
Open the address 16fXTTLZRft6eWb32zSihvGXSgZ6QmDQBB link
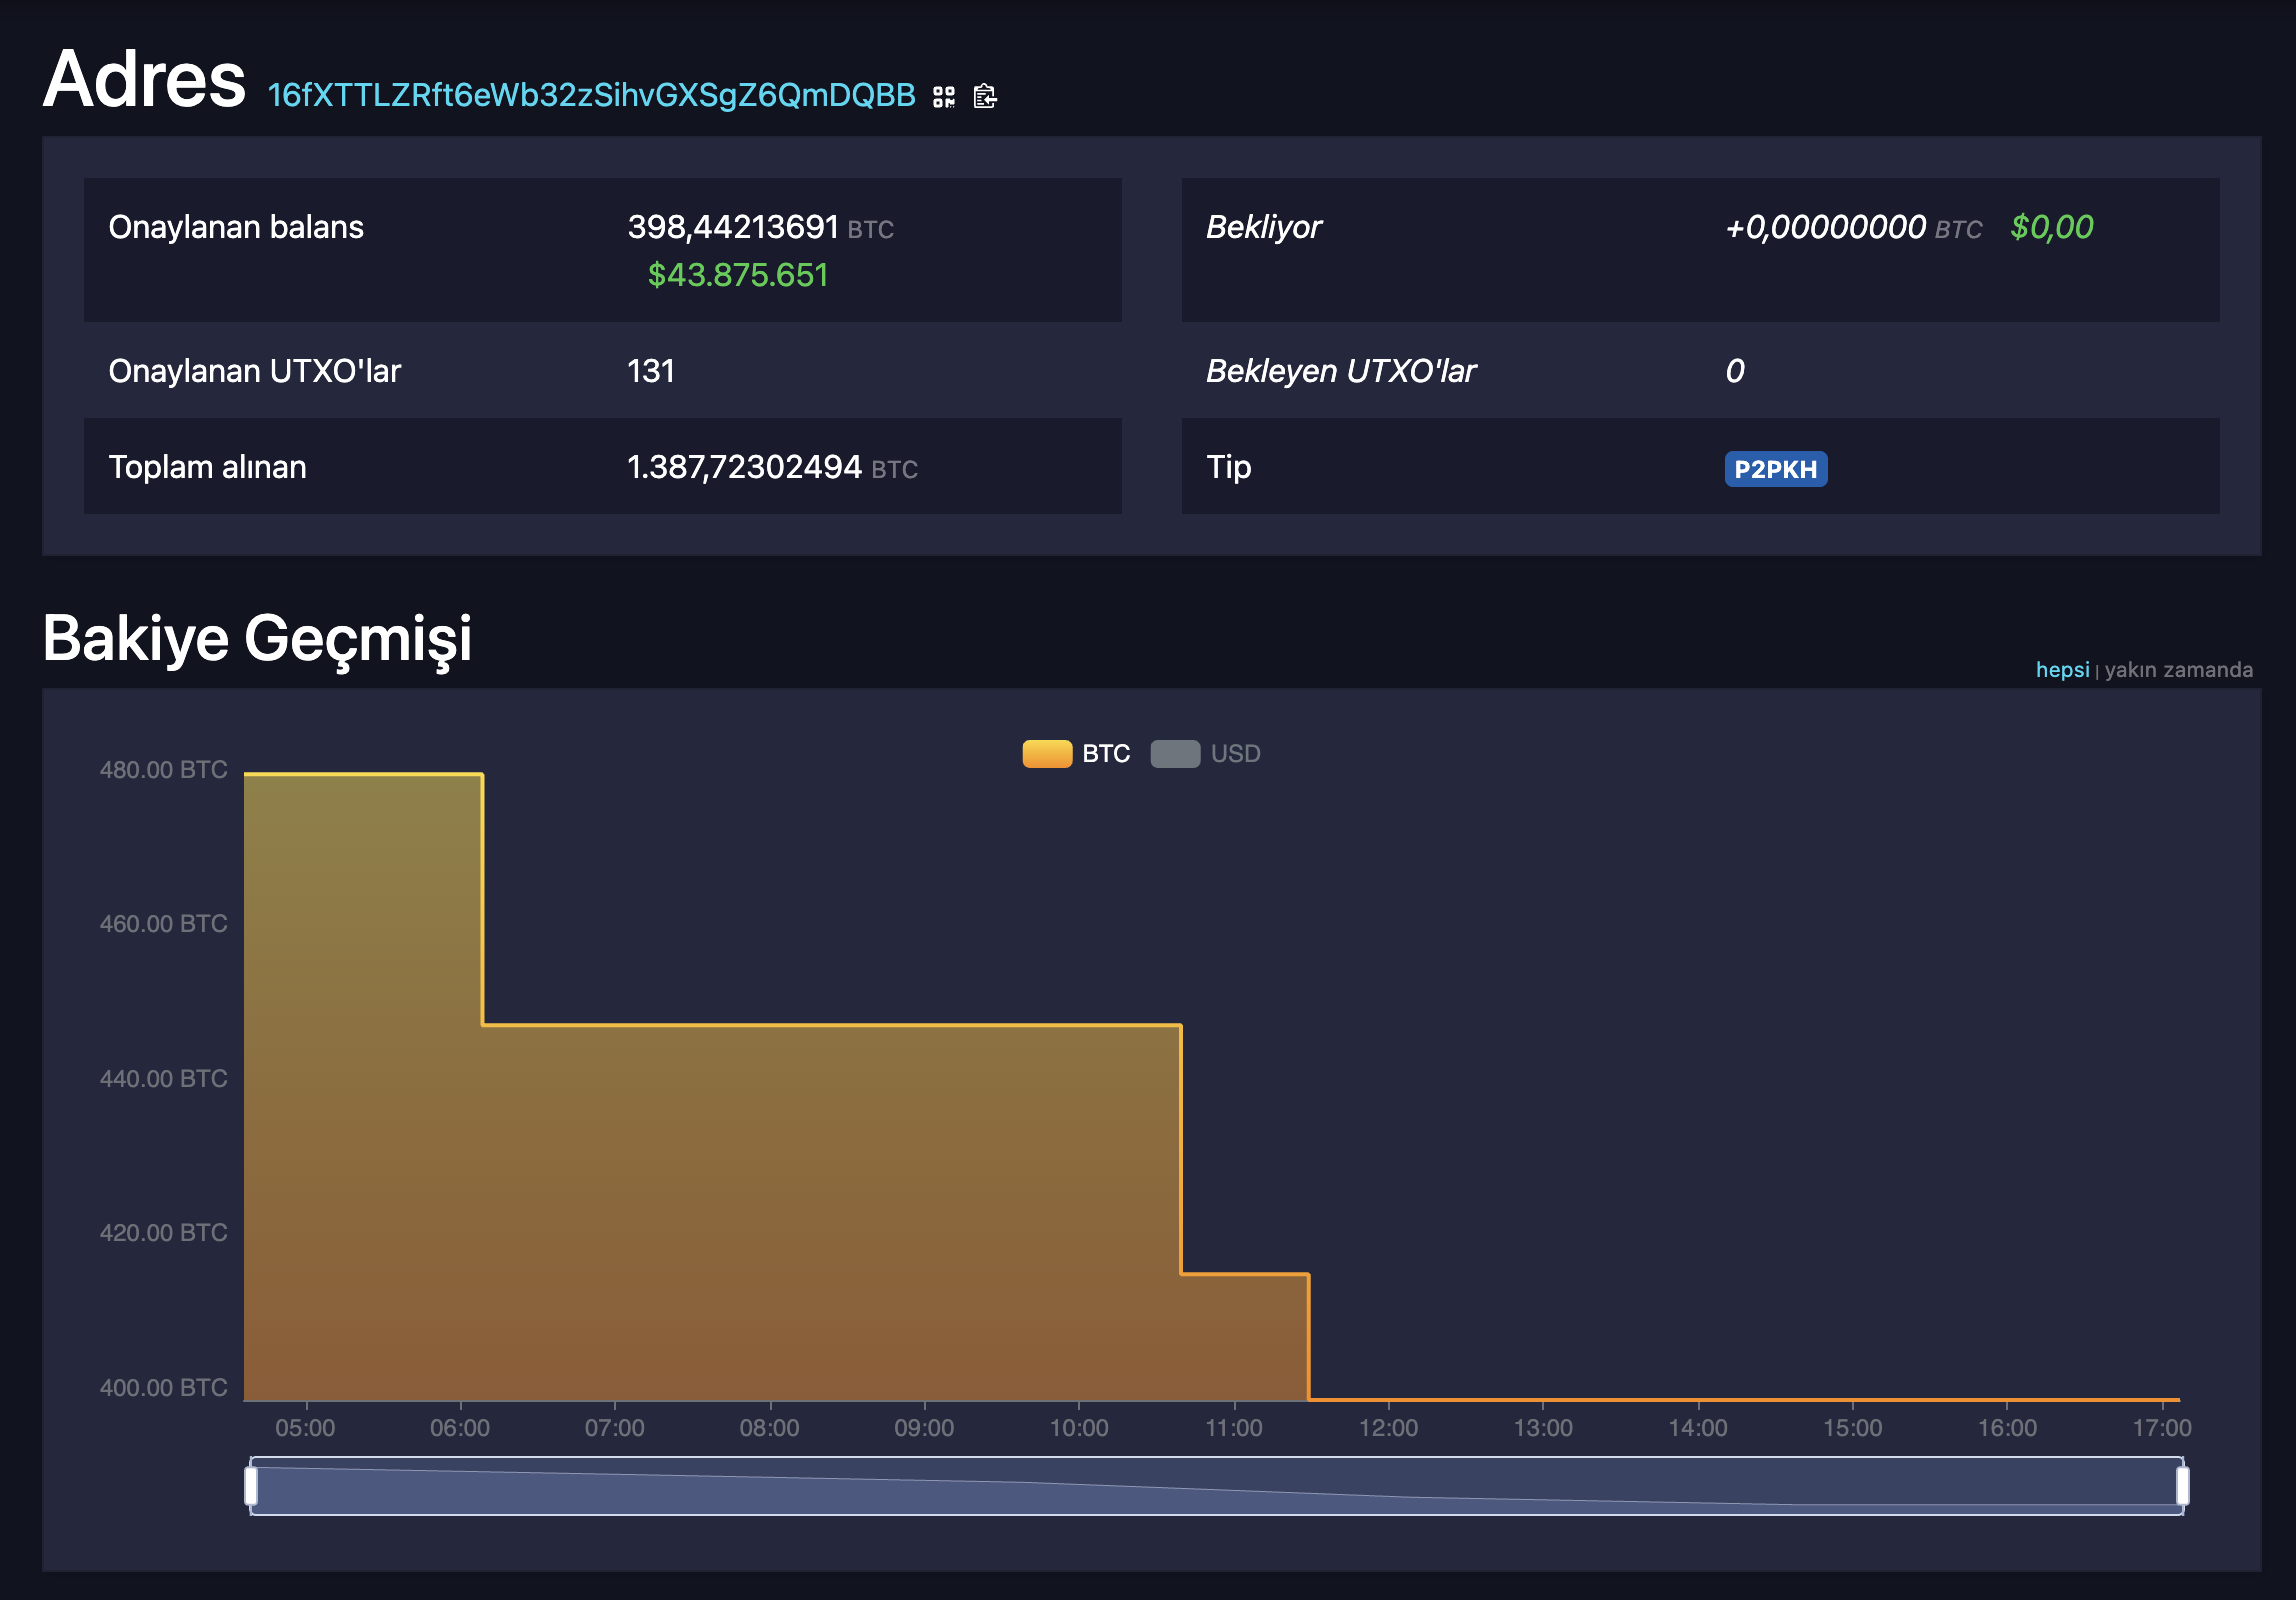(x=590, y=96)
